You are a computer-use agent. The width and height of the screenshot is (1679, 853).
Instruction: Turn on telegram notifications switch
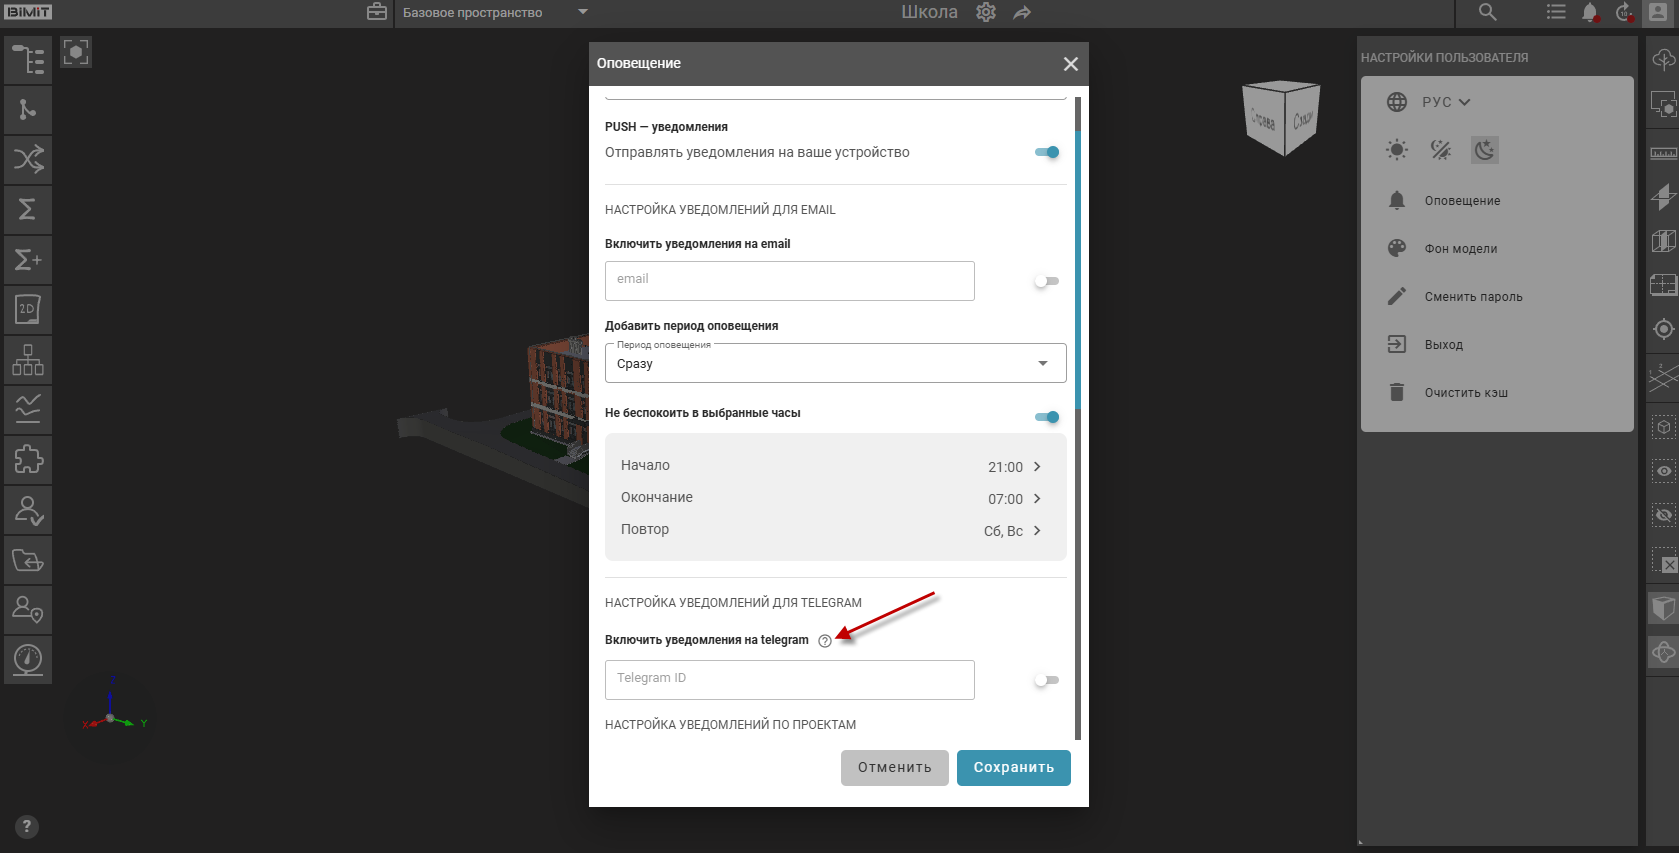[x=1046, y=680]
